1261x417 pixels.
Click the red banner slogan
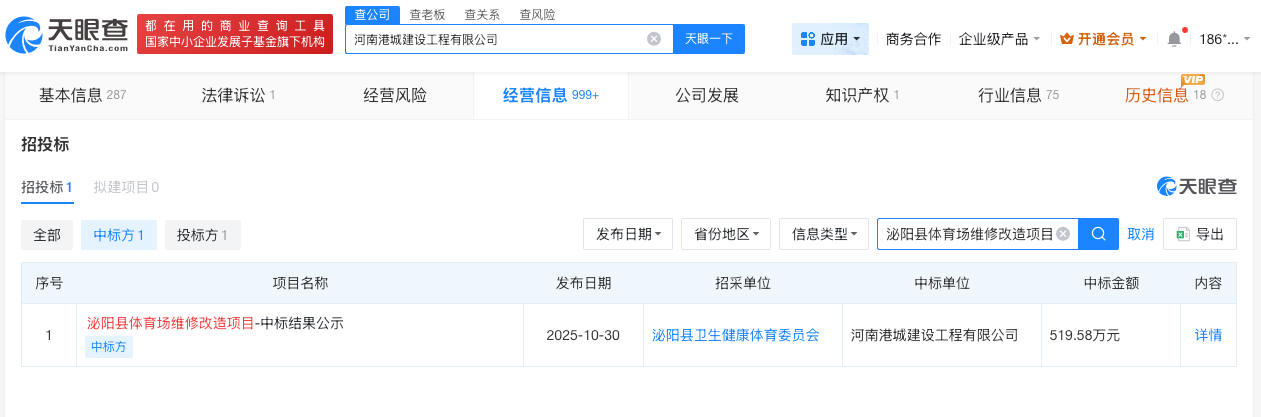pos(235,33)
